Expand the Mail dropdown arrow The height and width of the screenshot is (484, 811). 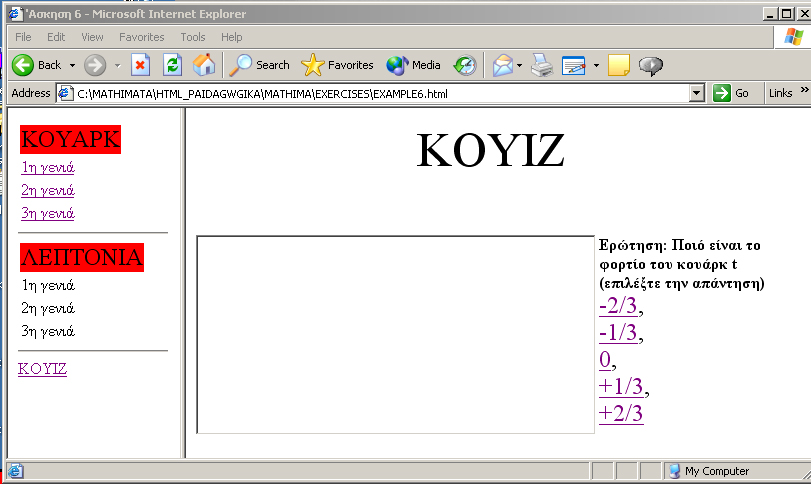tap(519, 65)
